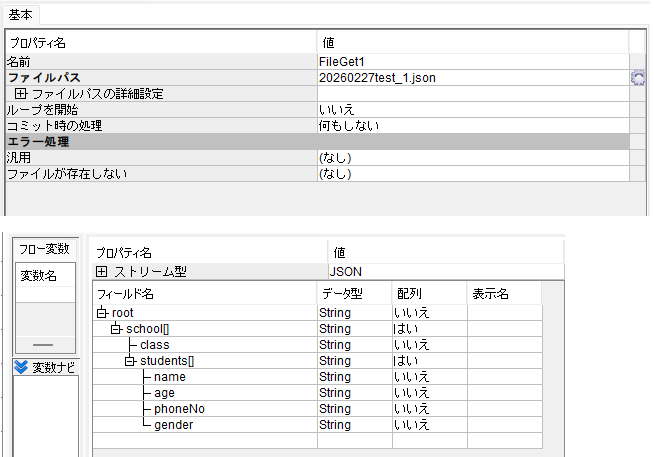The width and height of the screenshot is (654, 457).
Task: Click the 名前 value FileGet1
Action: [x=341, y=62]
